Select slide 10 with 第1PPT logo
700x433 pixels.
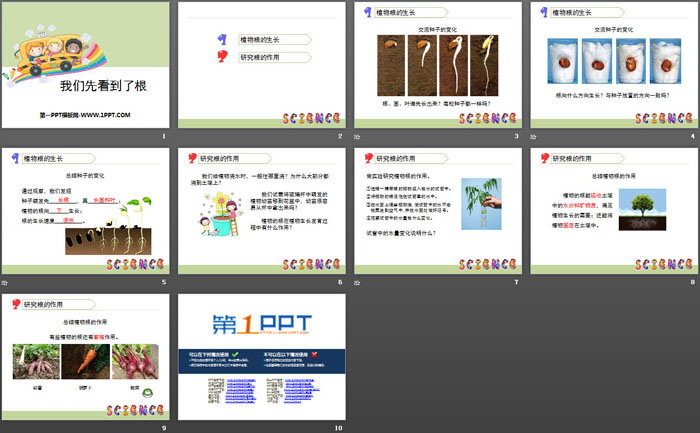click(262, 357)
